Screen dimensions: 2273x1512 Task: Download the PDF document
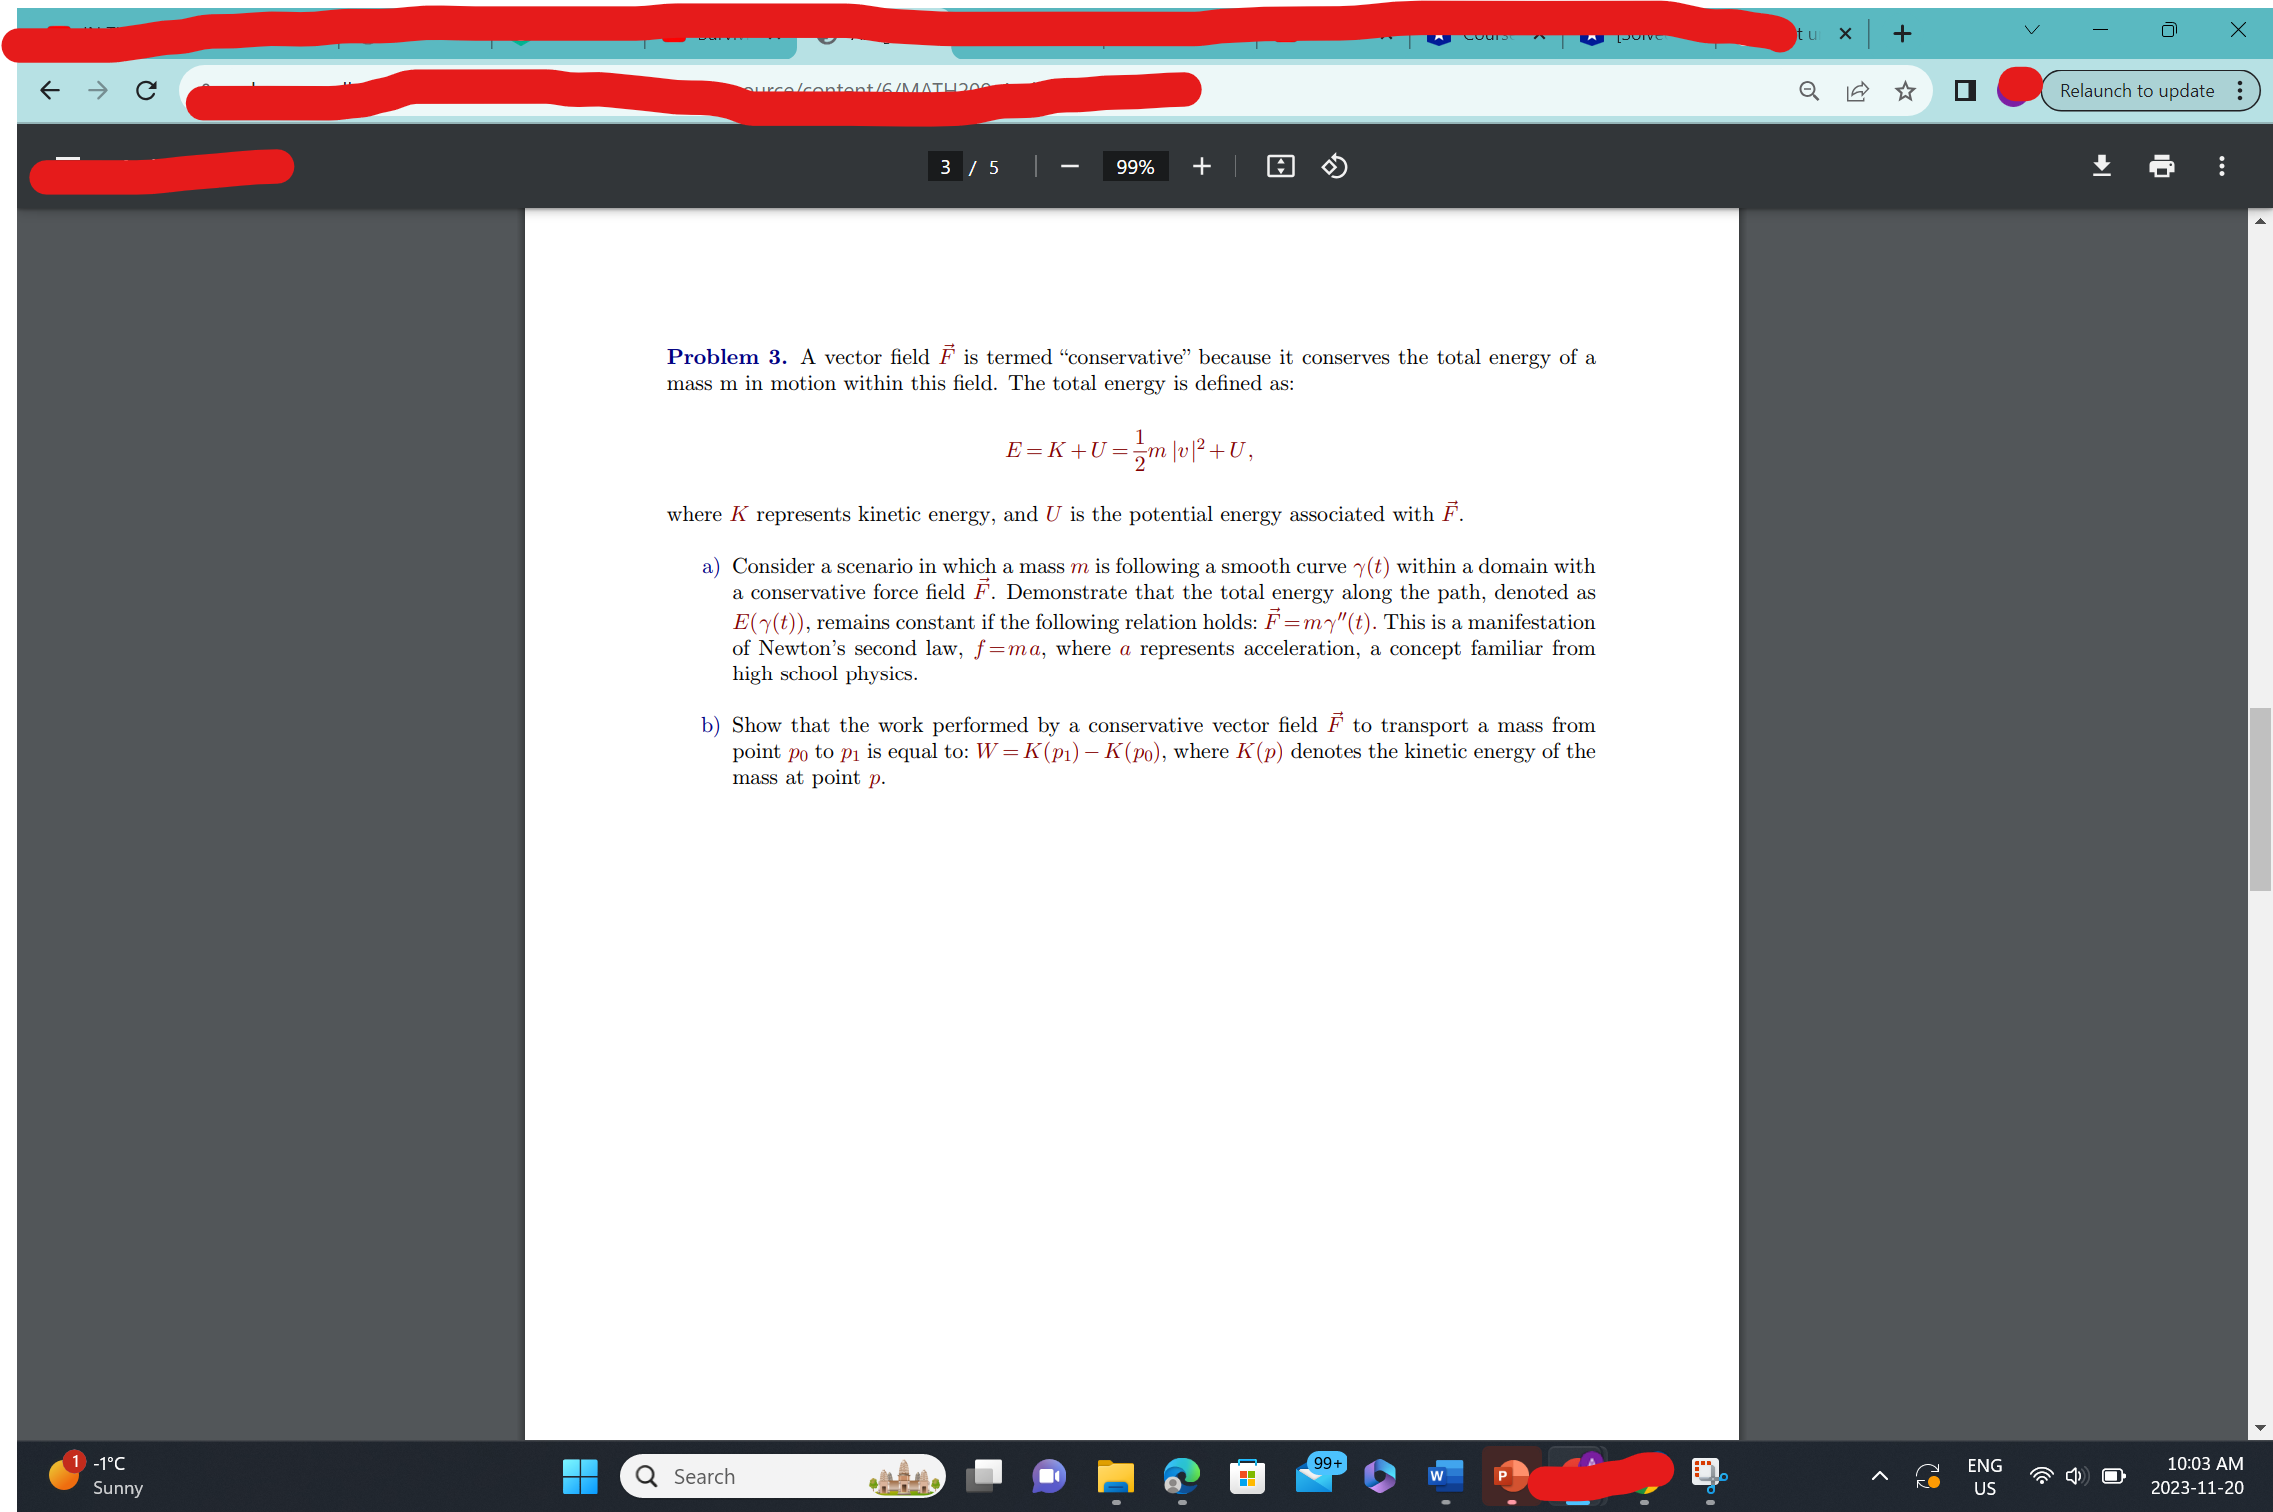tap(2101, 166)
